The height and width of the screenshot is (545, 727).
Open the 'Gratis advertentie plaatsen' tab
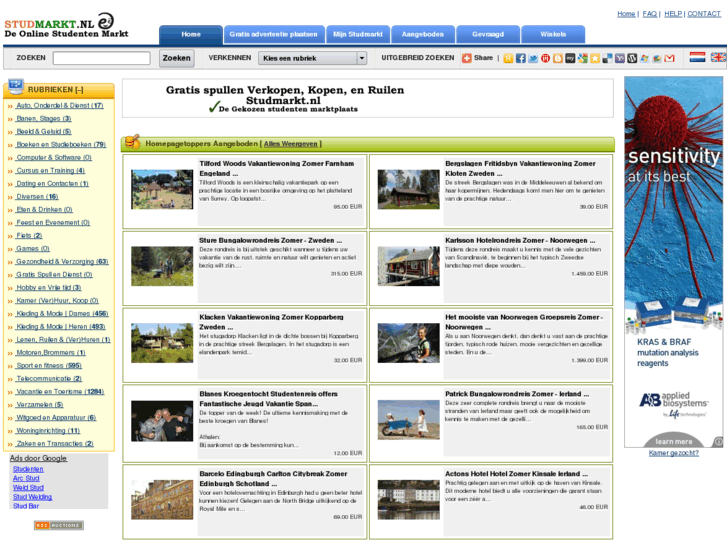point(273,34)
